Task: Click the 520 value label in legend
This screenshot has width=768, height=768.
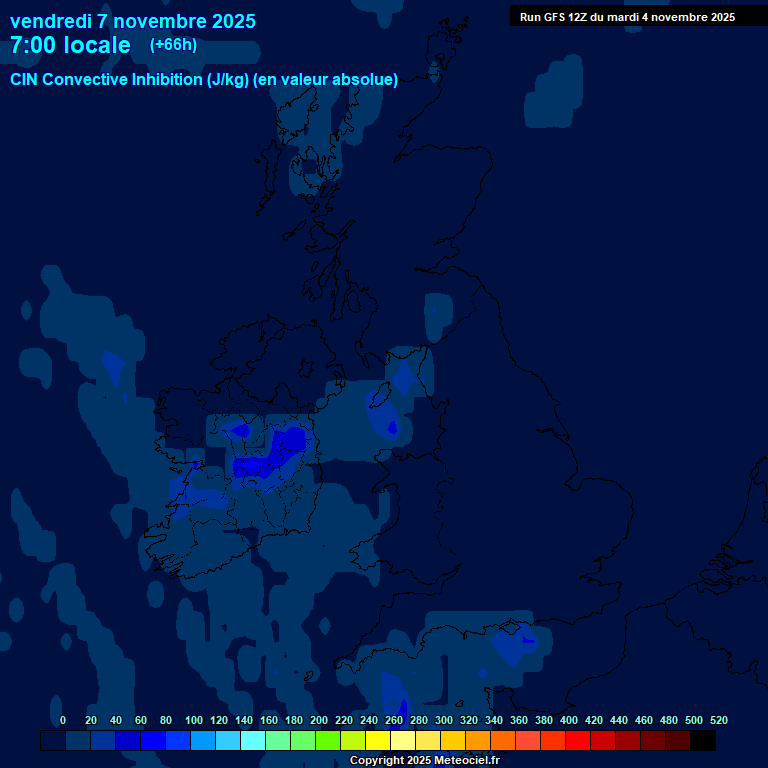Action: tap(718, 720)
